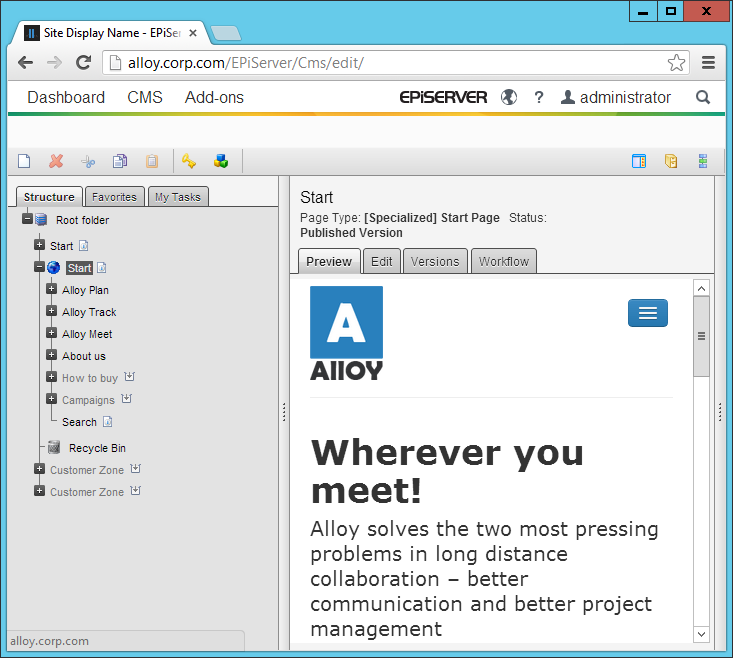Click the globe icon next to selected Start

(54, 268)
